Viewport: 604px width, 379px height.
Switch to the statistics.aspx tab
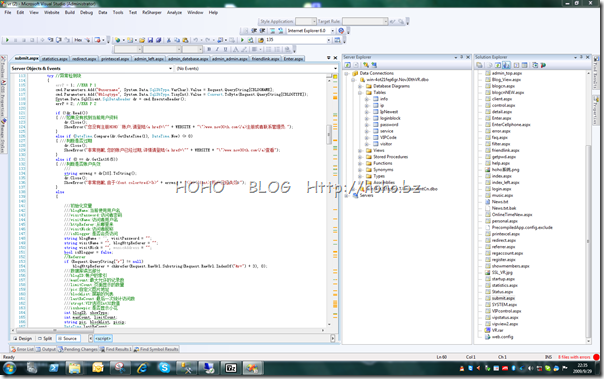55,59
